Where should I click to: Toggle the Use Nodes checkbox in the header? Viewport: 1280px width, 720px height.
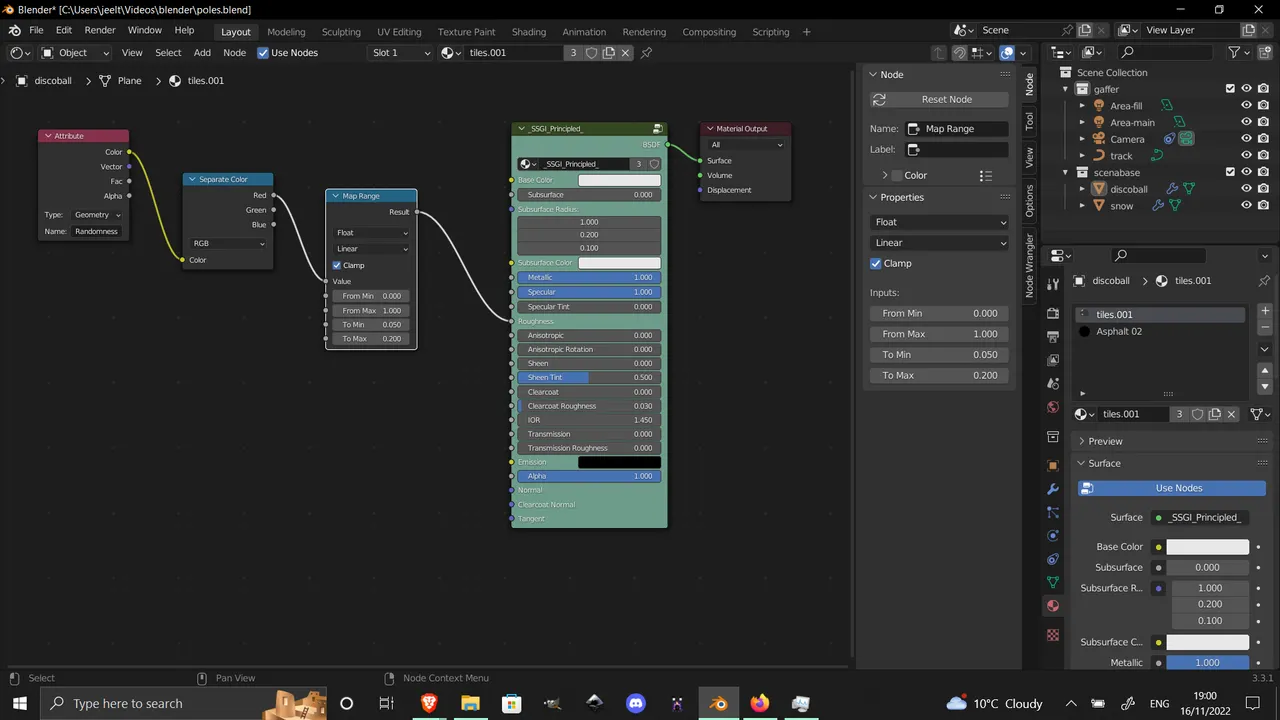263,53
